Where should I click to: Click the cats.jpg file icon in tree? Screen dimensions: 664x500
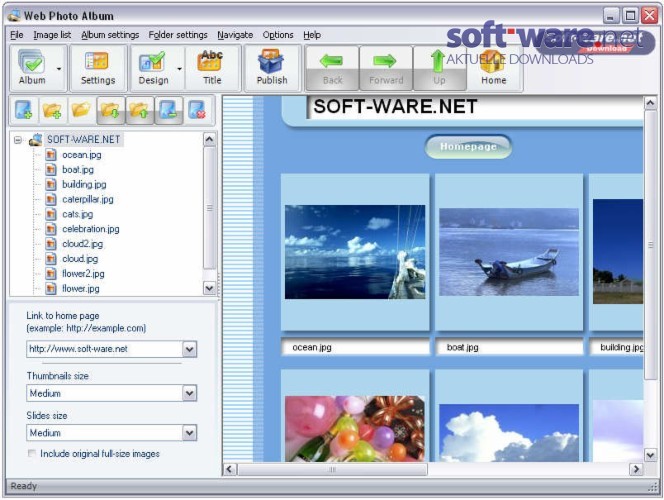pyautogui.click(x=51, y=214)
